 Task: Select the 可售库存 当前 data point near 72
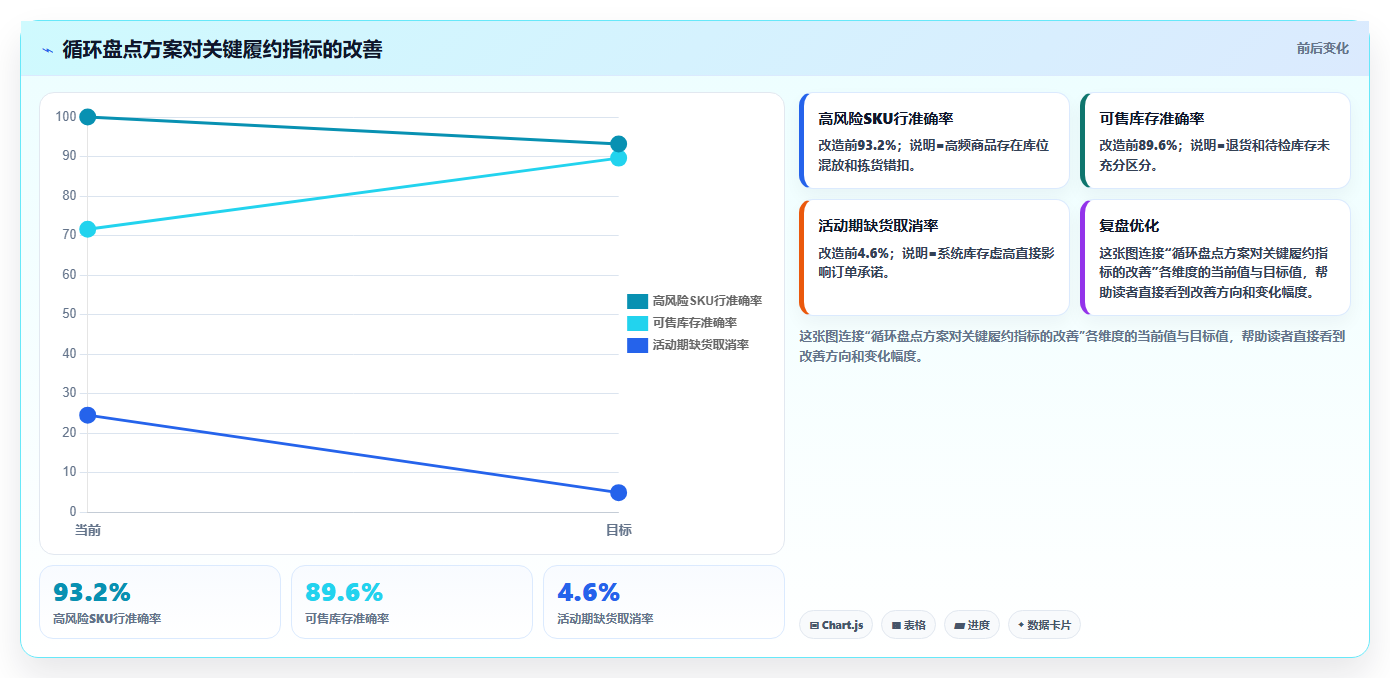[x=88, y=229]
